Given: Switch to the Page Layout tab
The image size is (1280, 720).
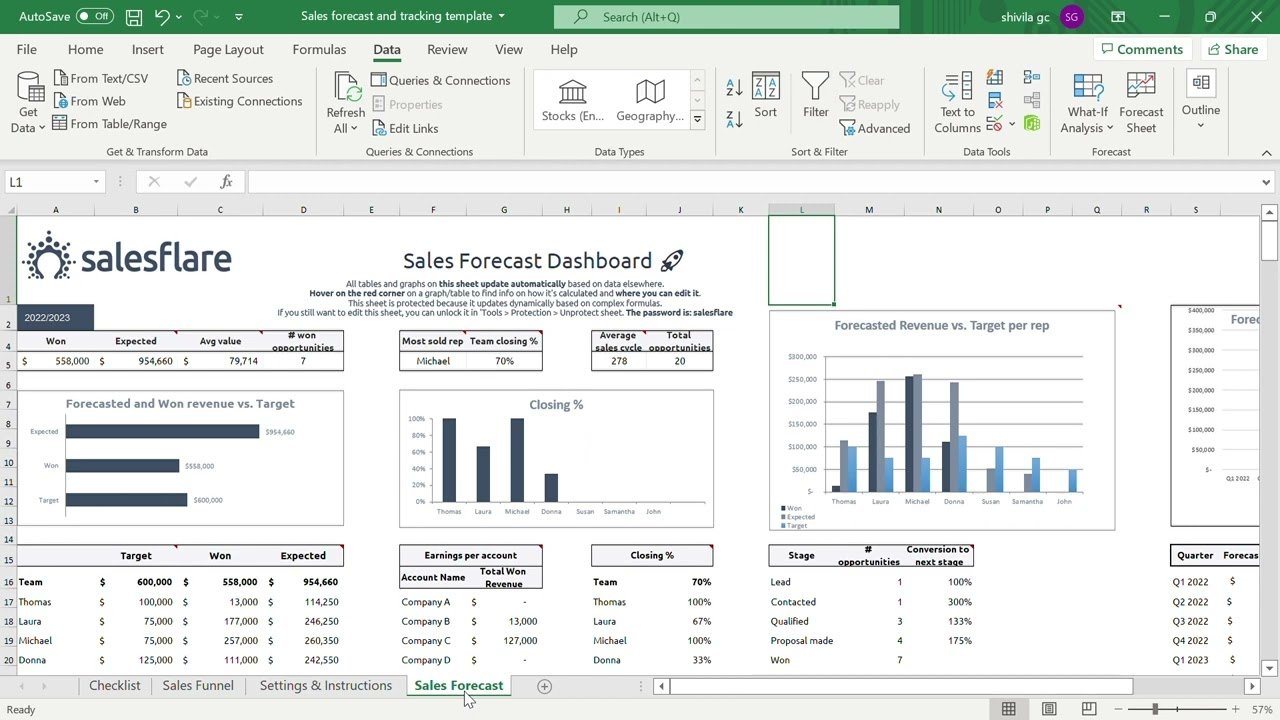Looking at the screenshot, I should pos(228,49).
